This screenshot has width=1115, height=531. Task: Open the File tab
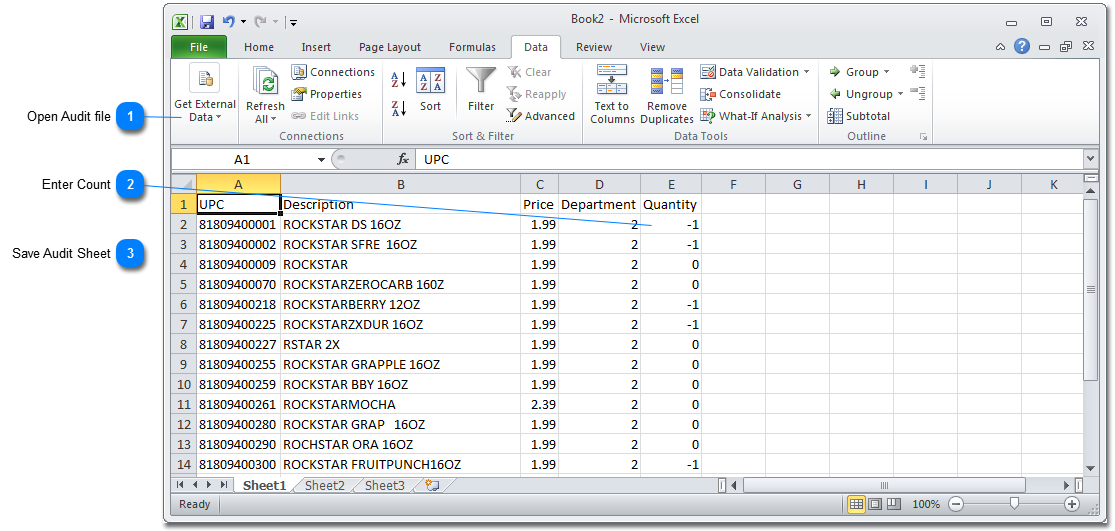point(199,47)
